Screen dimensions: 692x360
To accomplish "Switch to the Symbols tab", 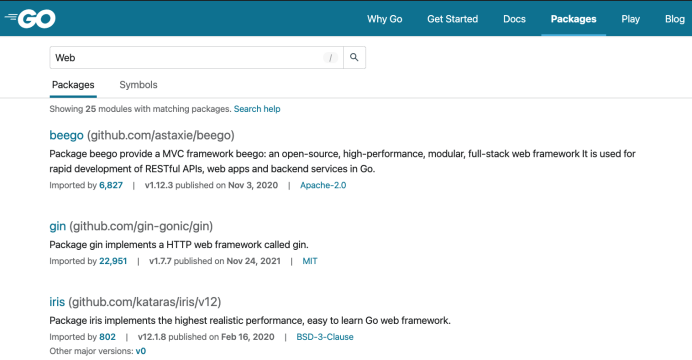I will point(138,85).
